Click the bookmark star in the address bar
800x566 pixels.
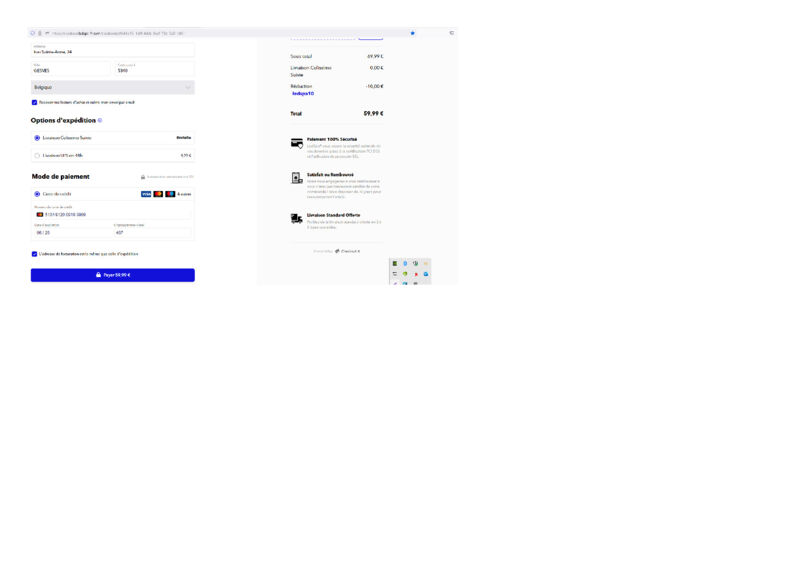click(x=413, y=33)
